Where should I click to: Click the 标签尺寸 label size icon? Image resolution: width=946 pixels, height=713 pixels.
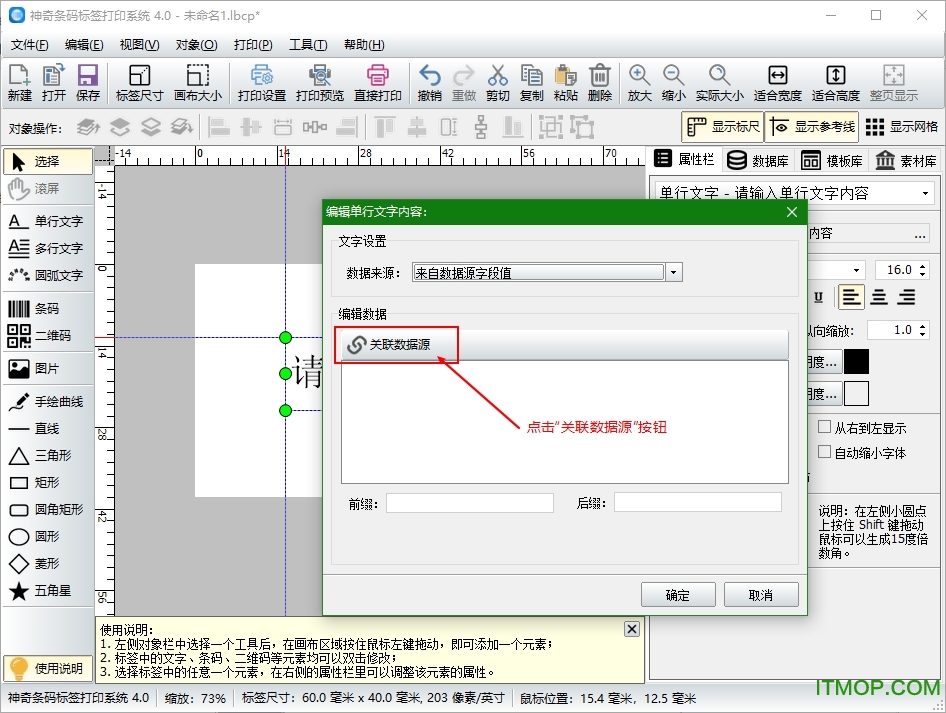139,83
